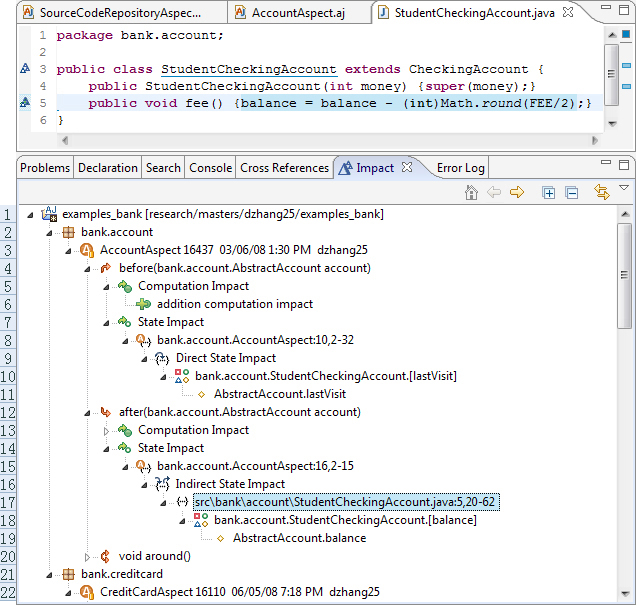Click the StudentCheckingAccount.[balance] icon
The image size is (637, 606).
[x=201, y=520]
